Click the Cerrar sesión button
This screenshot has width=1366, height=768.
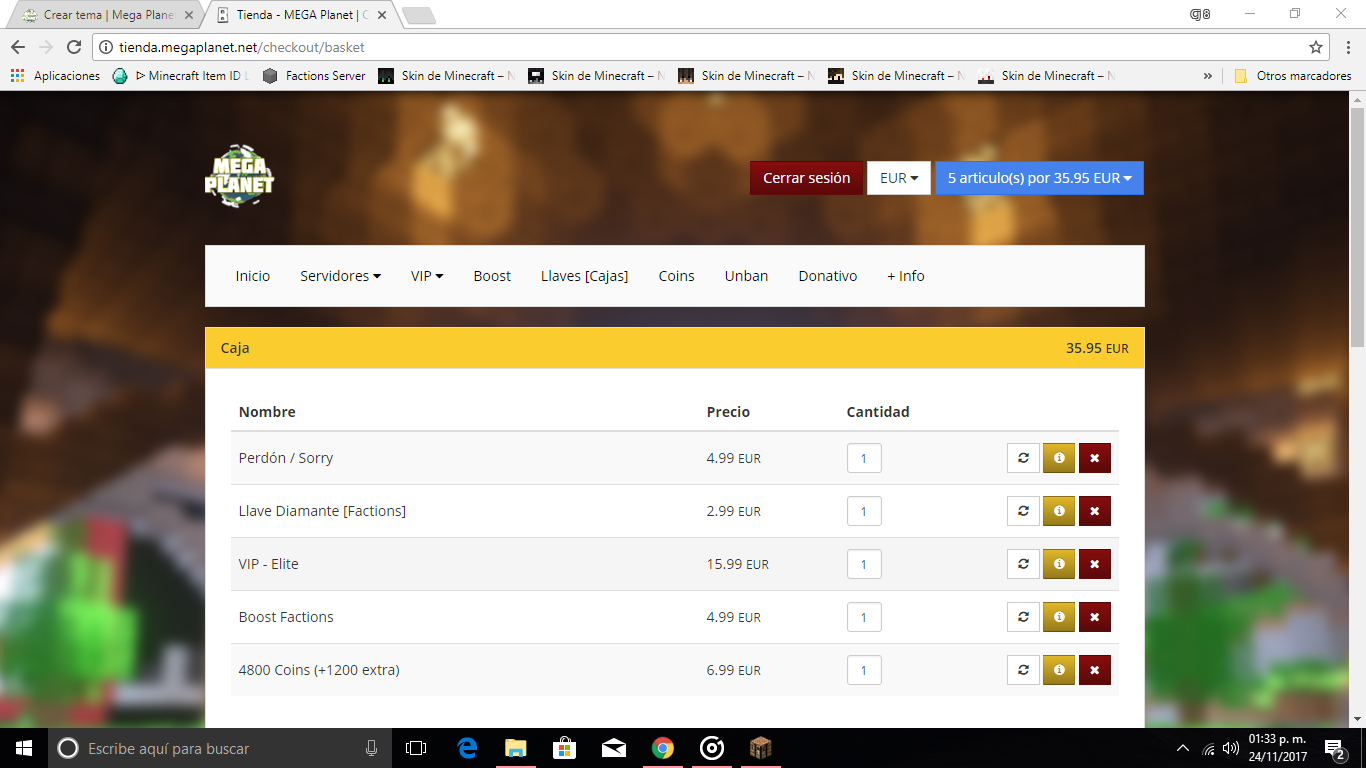pos(807,178)
